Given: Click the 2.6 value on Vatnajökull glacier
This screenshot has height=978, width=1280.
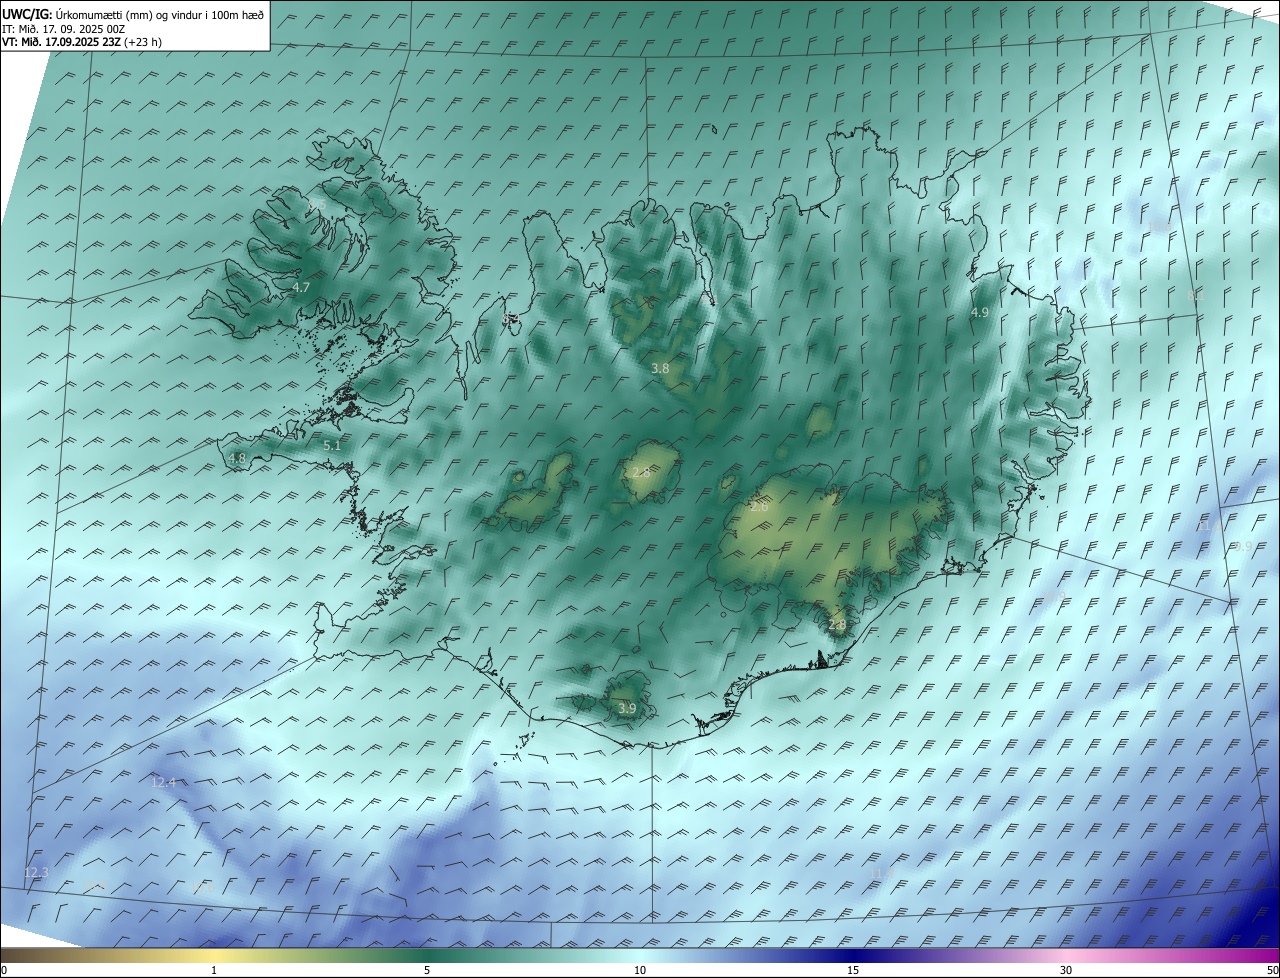Looking at the screenshot, I should [x=759, y=507].
